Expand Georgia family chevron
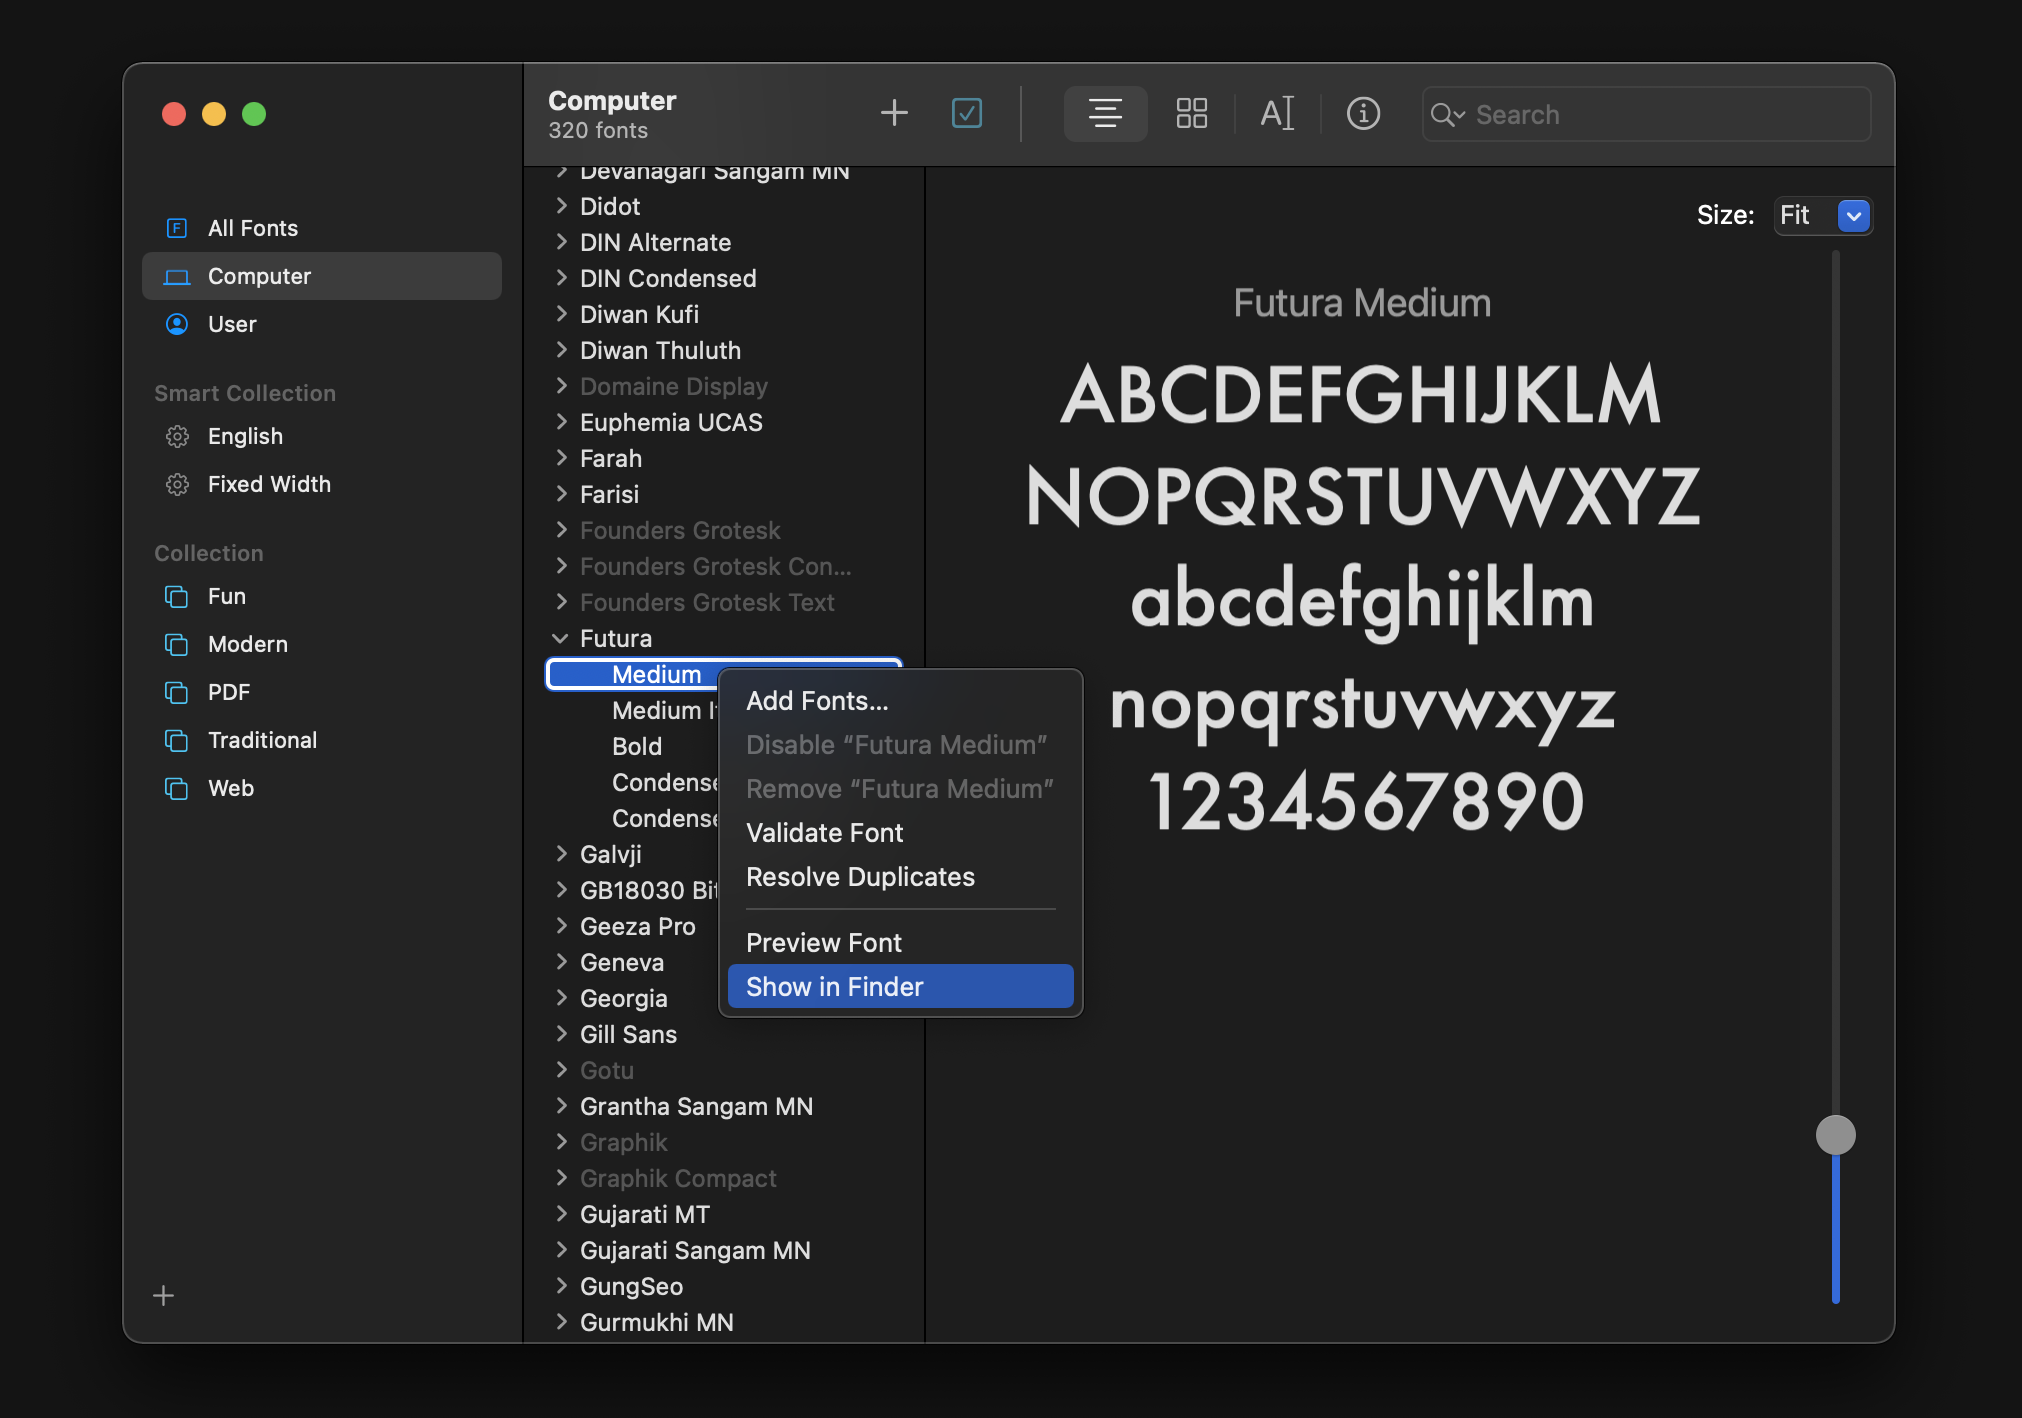 (x=561, y=998)
